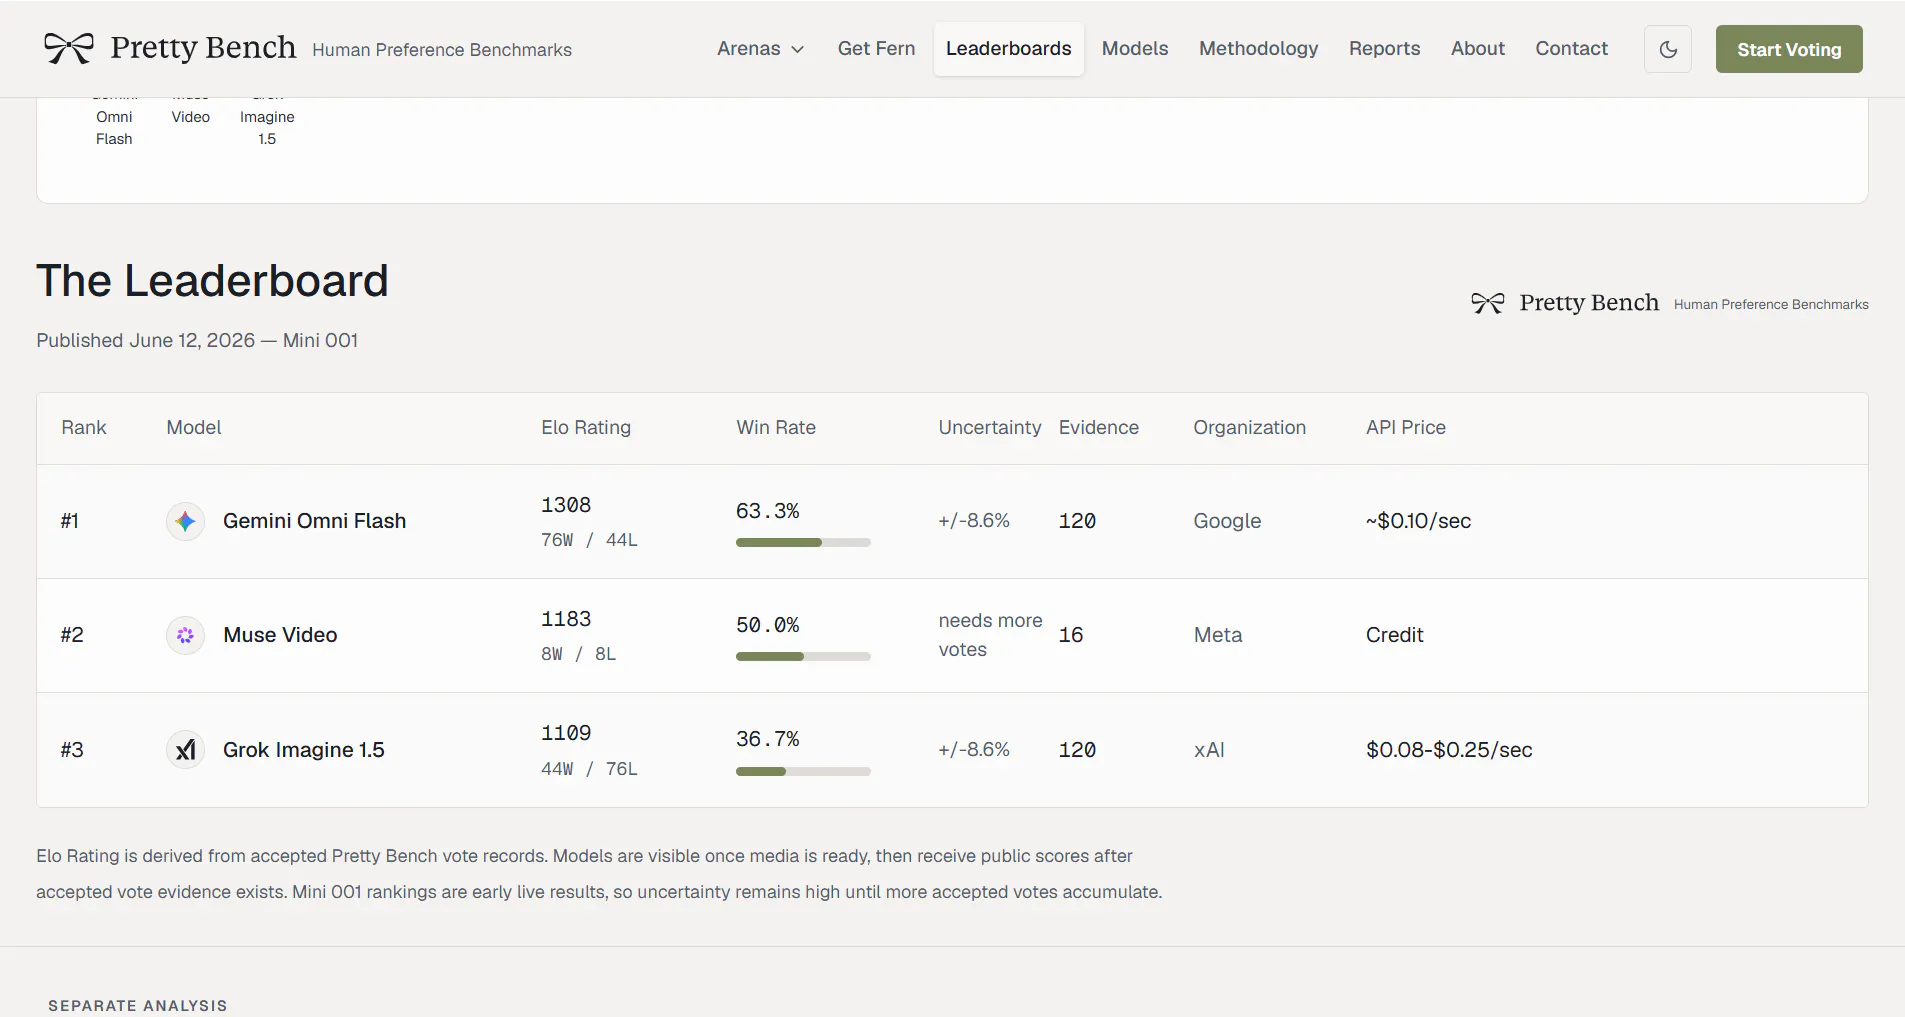Click the rank #3 cell
Image resolution: width=1905 pixels, height=1017 pixels.
72,750
